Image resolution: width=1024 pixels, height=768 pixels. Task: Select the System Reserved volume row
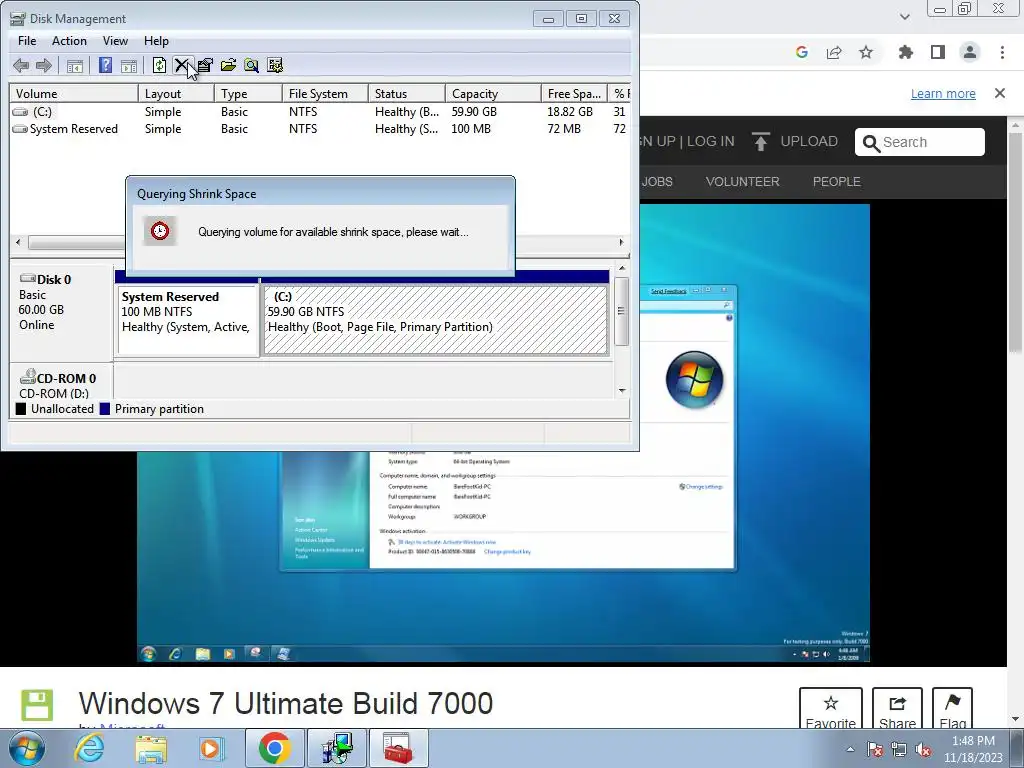point(320,129)
